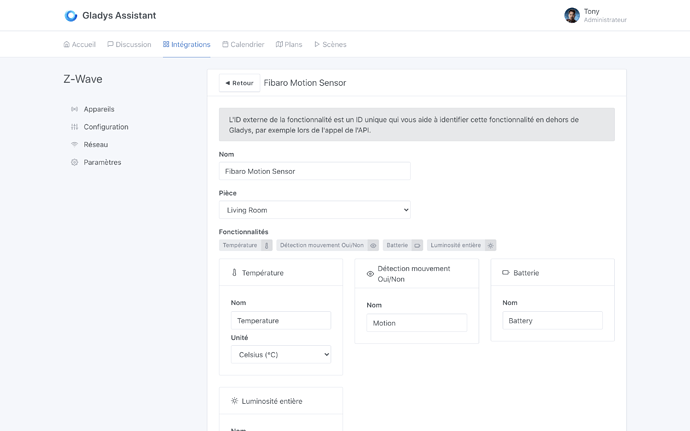Click the thermometer icon in Température tag
Viewport: 690px width, 431px height.
click(266, 246)
